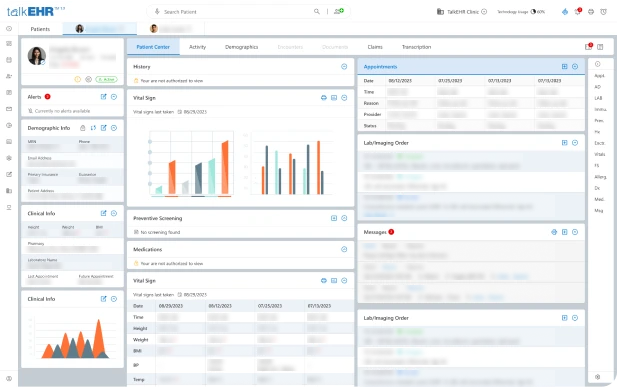
Task: Toggle the green Active status badge
Action: tap(106, 79)
